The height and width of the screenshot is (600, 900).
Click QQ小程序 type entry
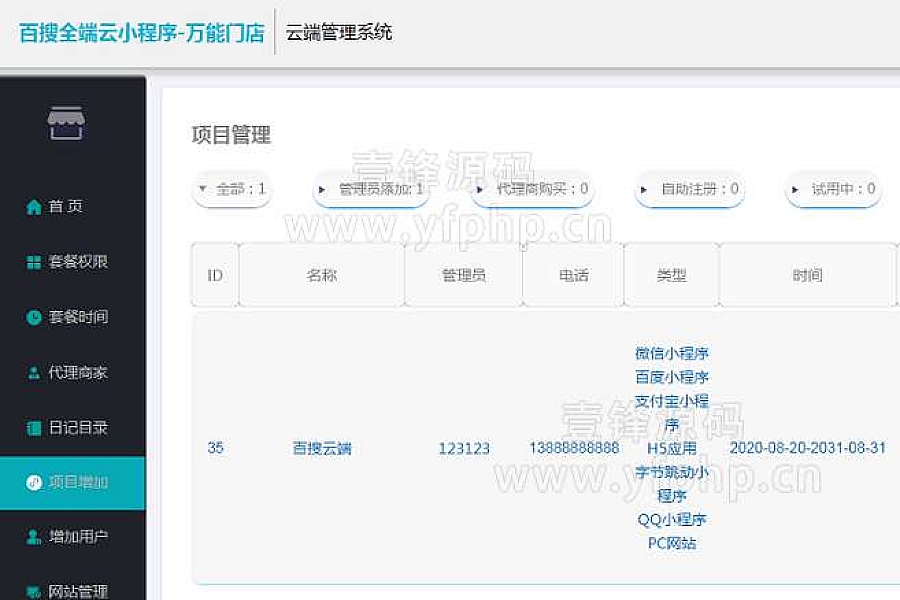pos(672,520)
